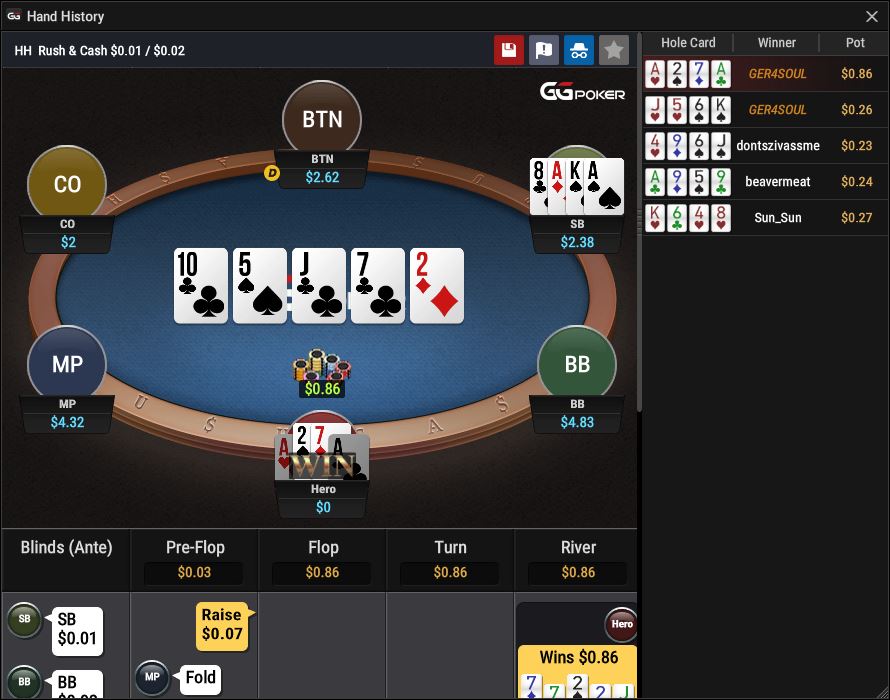Toggle the star favorite icon
Image resolution: width=890 pixels, height=700 pixels.
[x=614, y=50]
